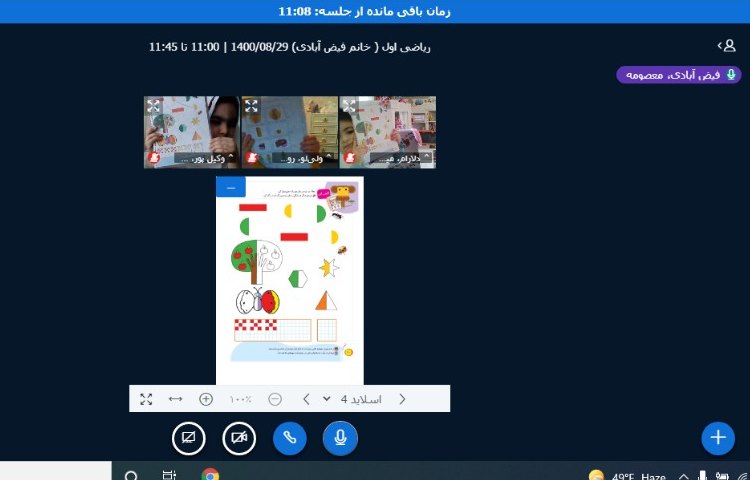Open the Haze weather widget
Screen dimensions: 750x480
[627, 476]
